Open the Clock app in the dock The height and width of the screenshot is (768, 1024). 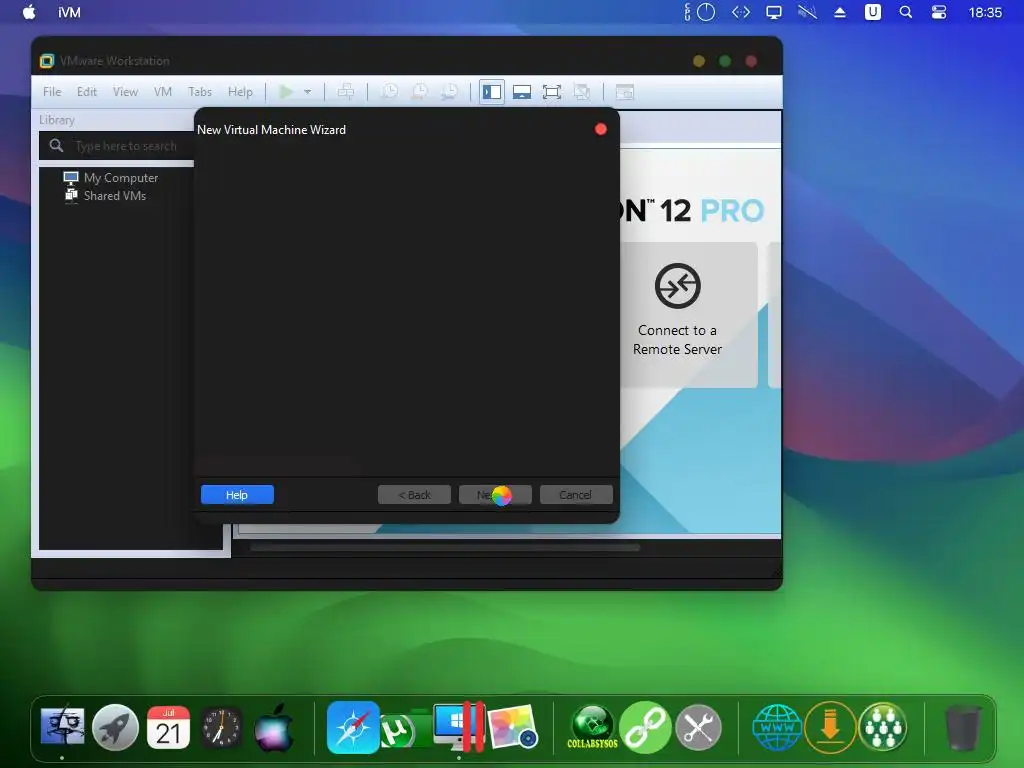coord(221,727)
